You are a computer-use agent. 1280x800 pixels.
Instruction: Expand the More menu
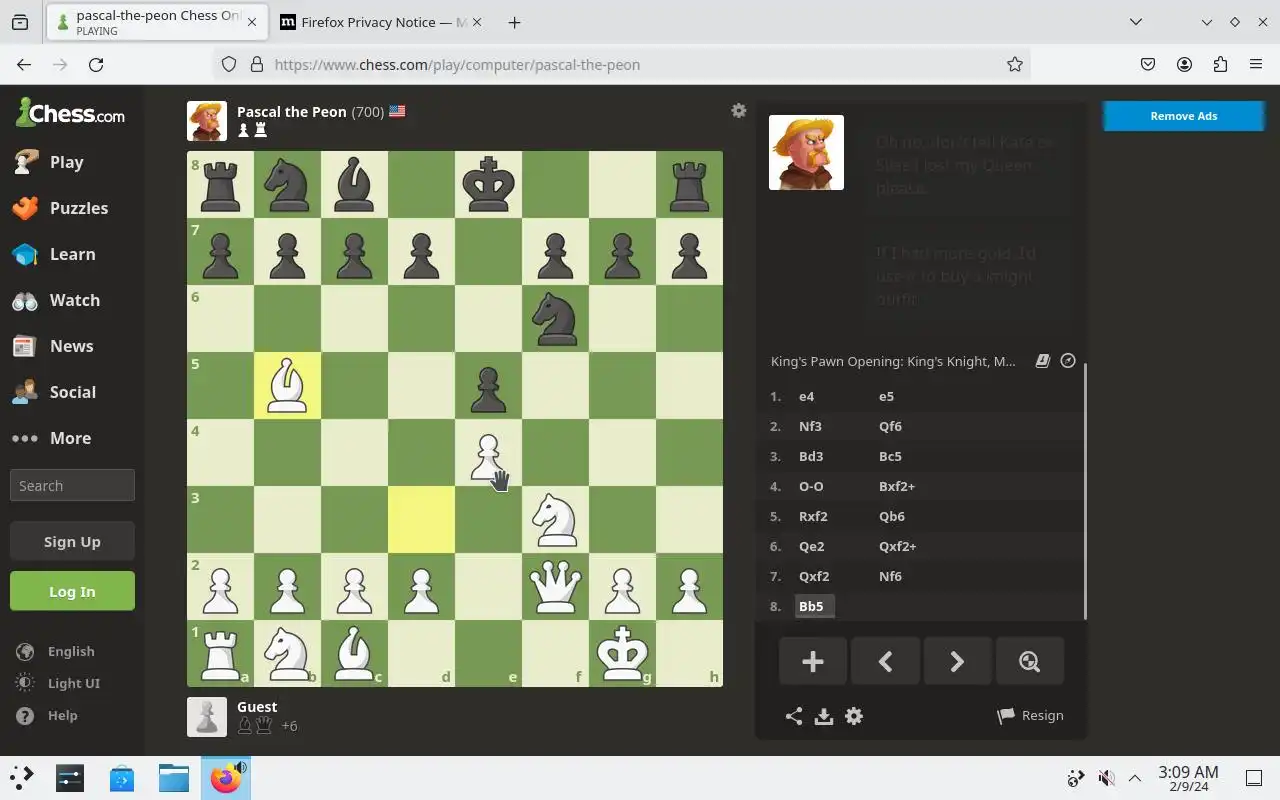tap(72, 438)
